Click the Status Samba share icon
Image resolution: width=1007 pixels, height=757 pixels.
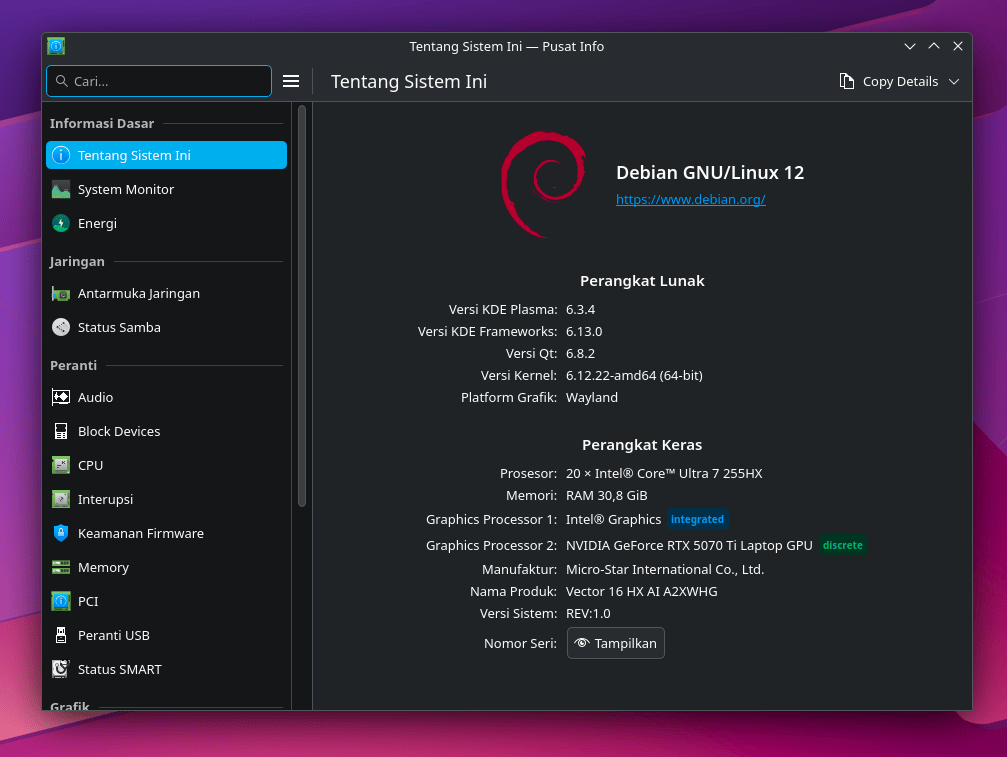(x=60, y=327)
